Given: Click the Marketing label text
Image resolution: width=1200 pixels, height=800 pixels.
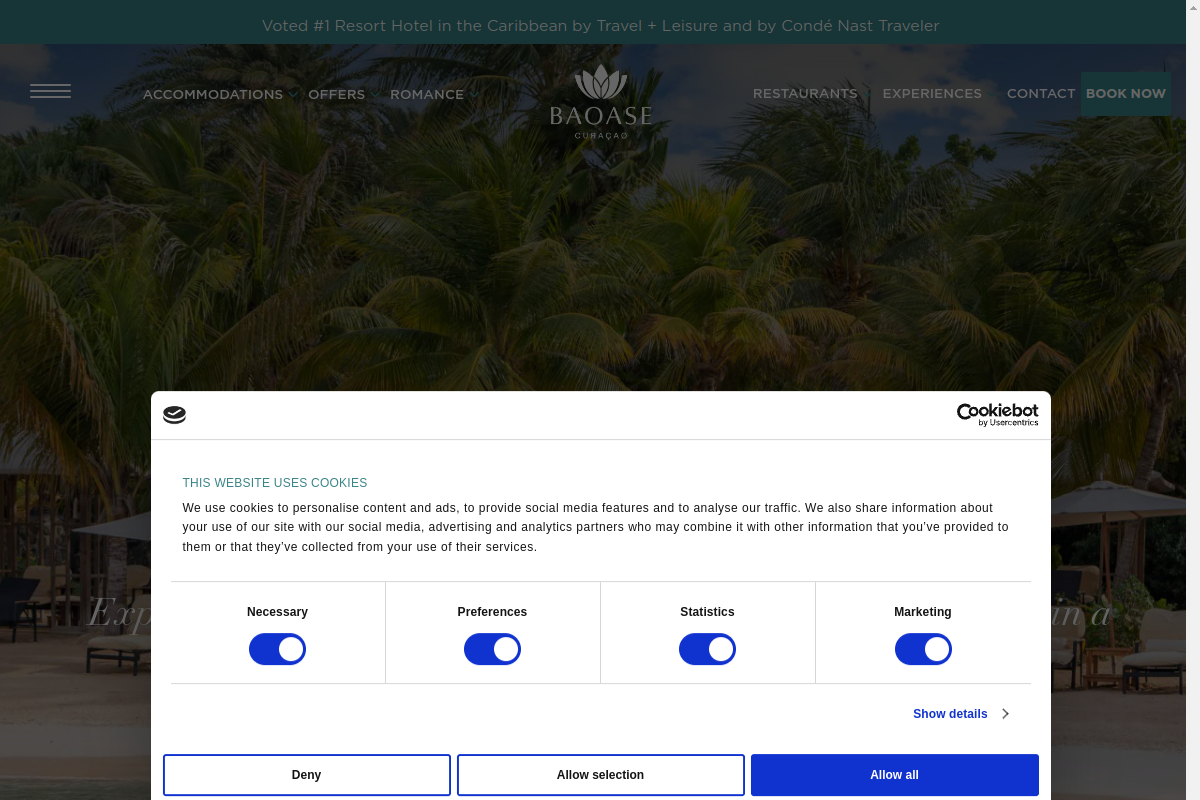Looking at the screenshot, I should (923, 612).
